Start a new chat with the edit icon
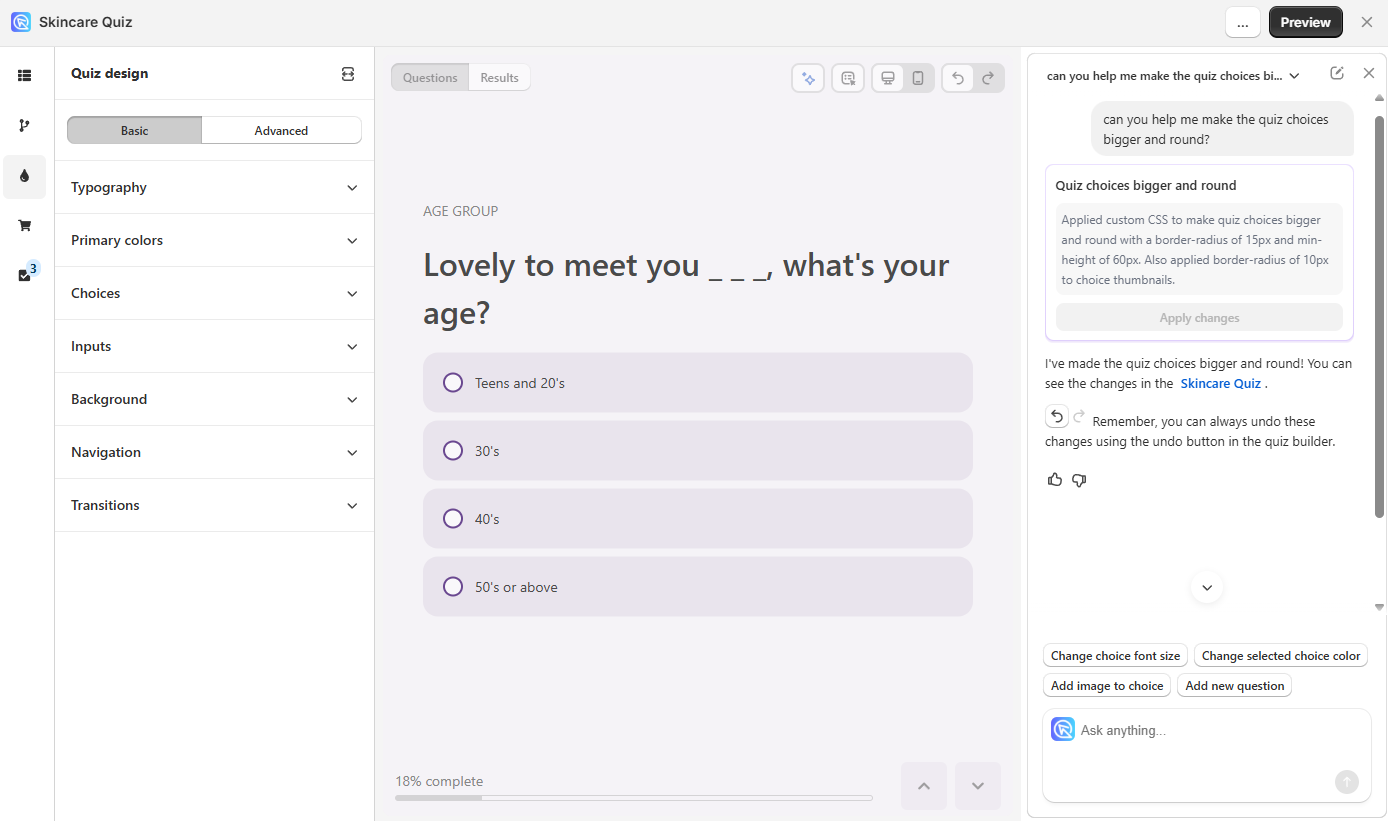This screenshot has width=1388, height=821. coord(1337,73)
